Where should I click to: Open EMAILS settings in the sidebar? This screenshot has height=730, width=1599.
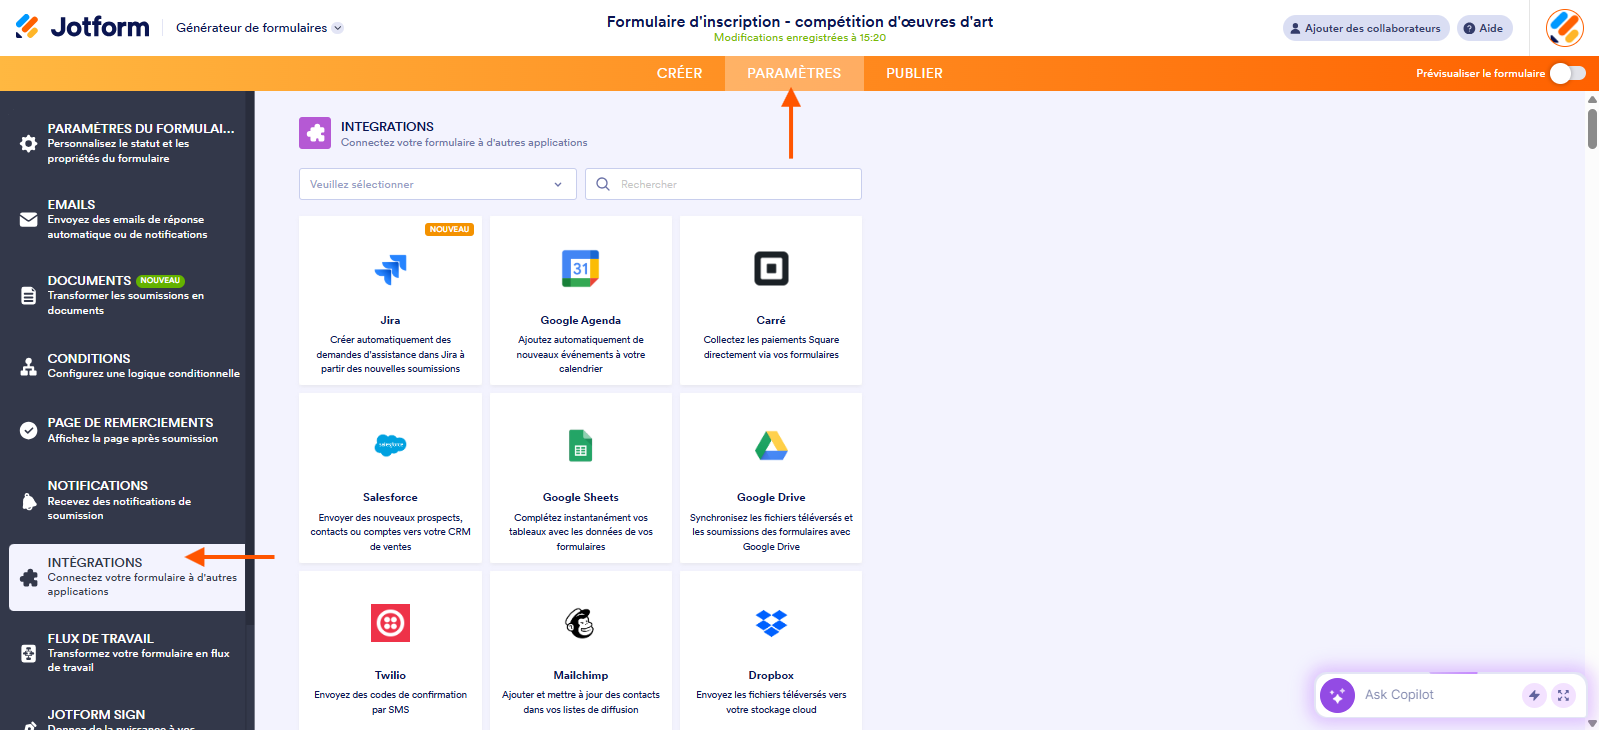(x=127, y=219)
